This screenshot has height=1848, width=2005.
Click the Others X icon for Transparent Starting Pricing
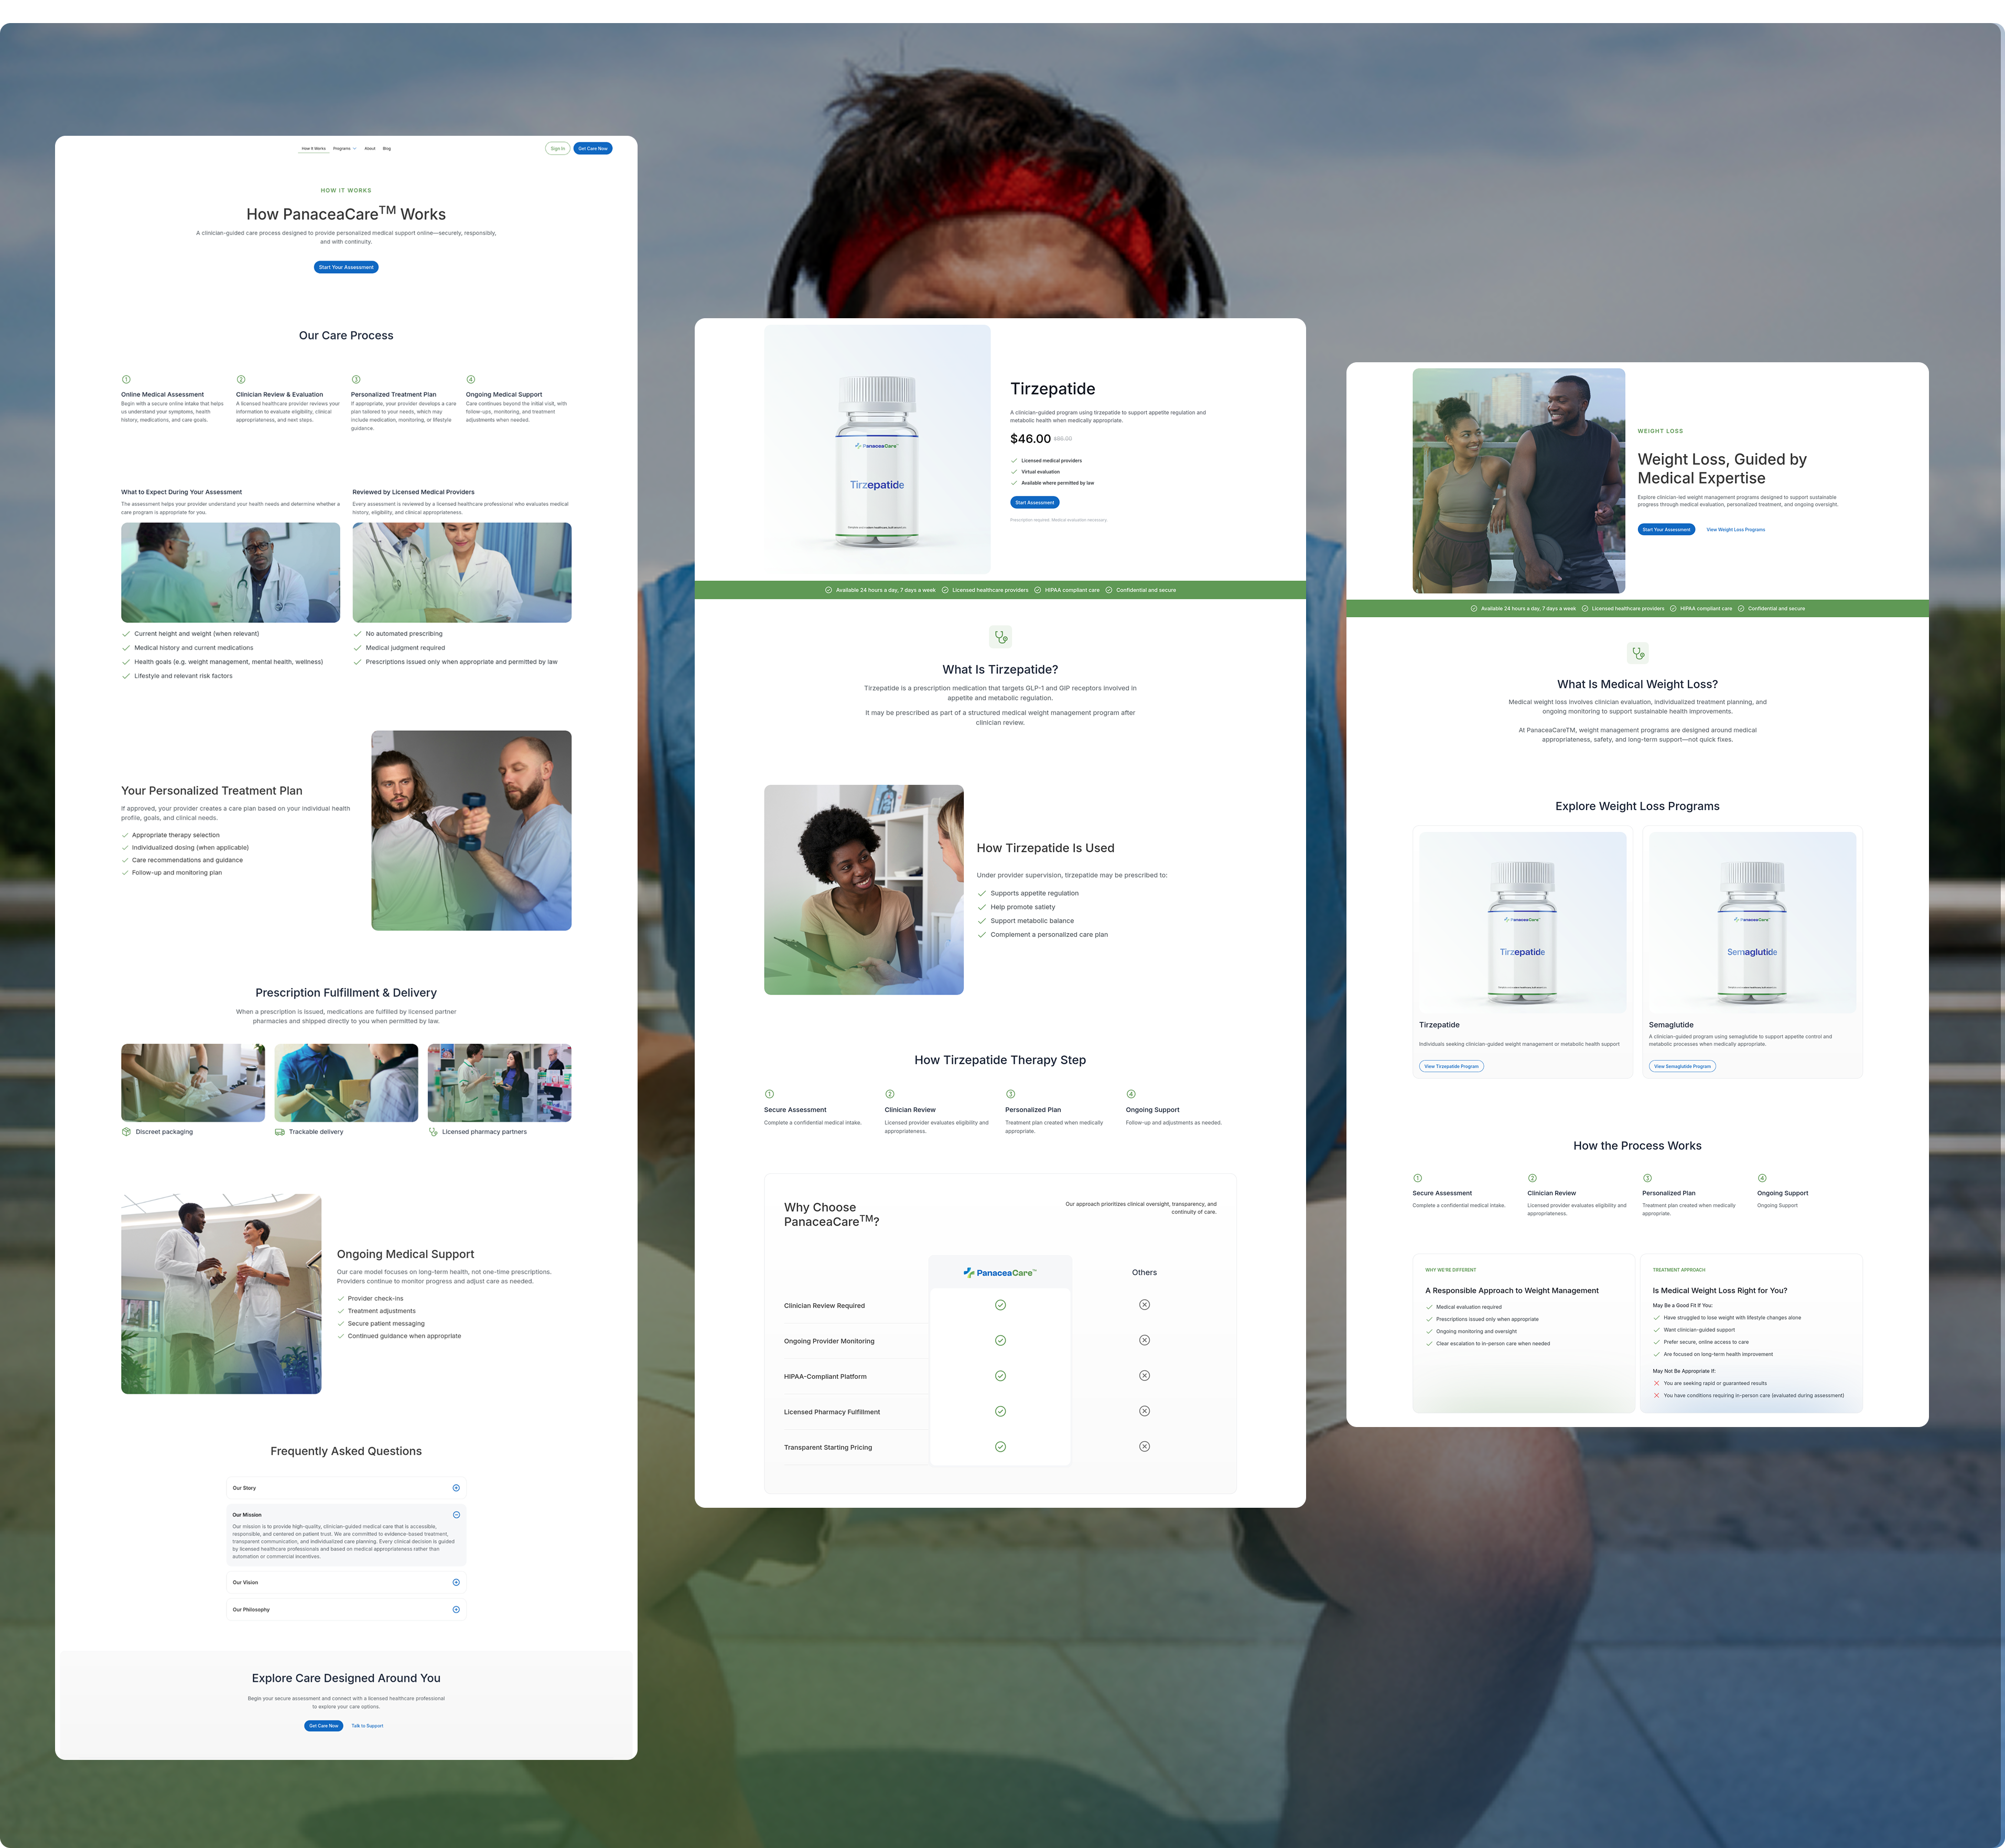tap(1145, 1447)
